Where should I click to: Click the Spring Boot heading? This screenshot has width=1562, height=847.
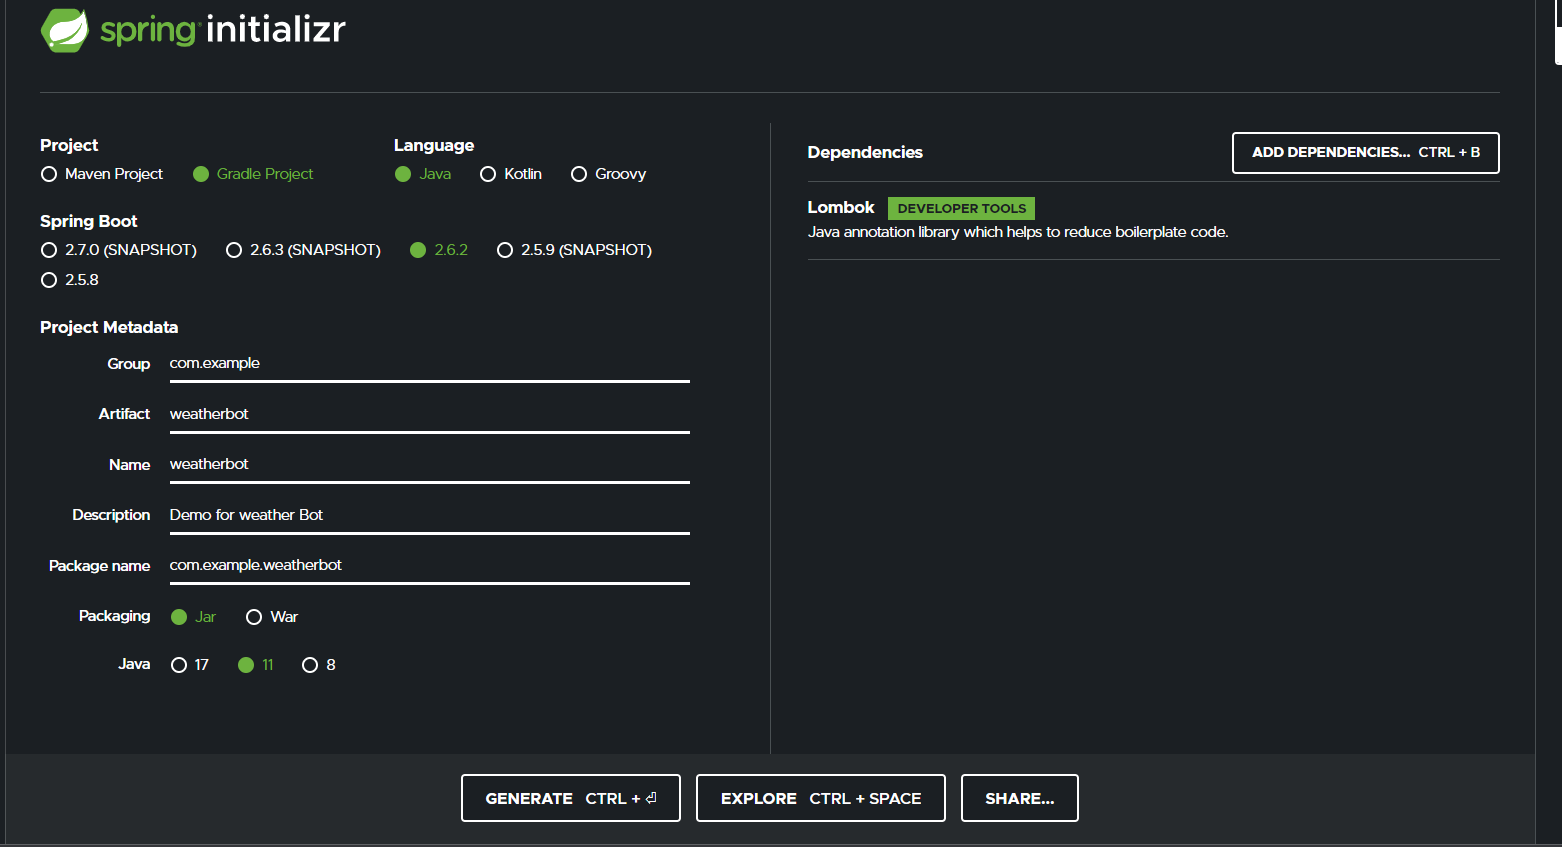click(x=89, y=221)
